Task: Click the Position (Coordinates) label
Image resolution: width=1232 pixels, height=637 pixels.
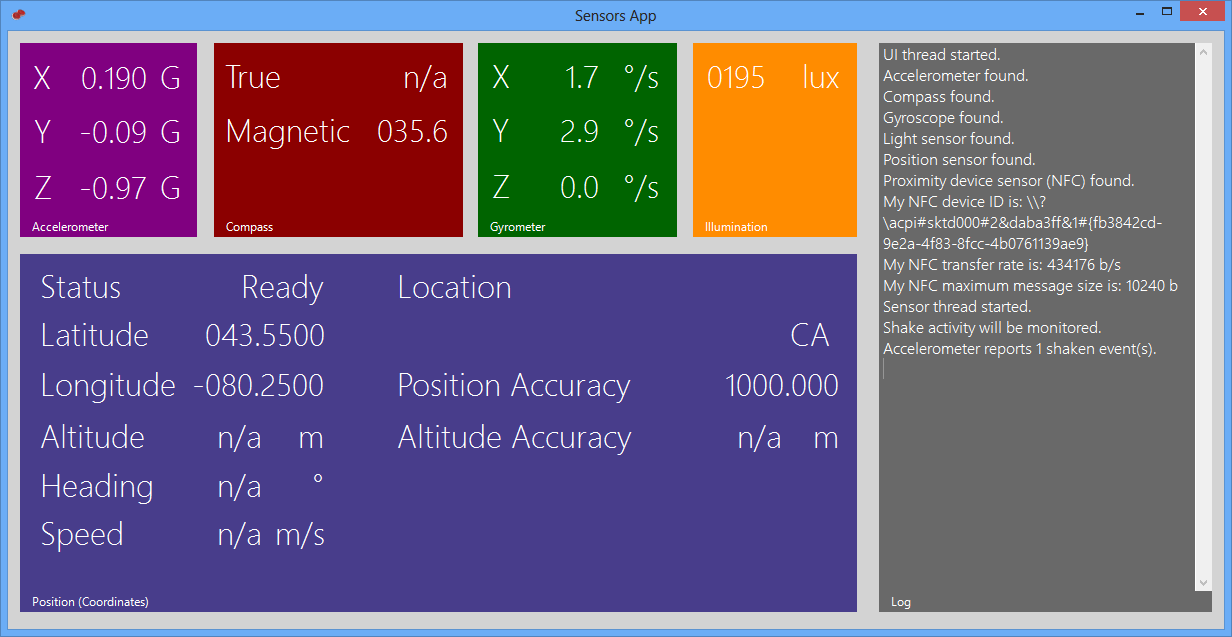Action: 90,602
